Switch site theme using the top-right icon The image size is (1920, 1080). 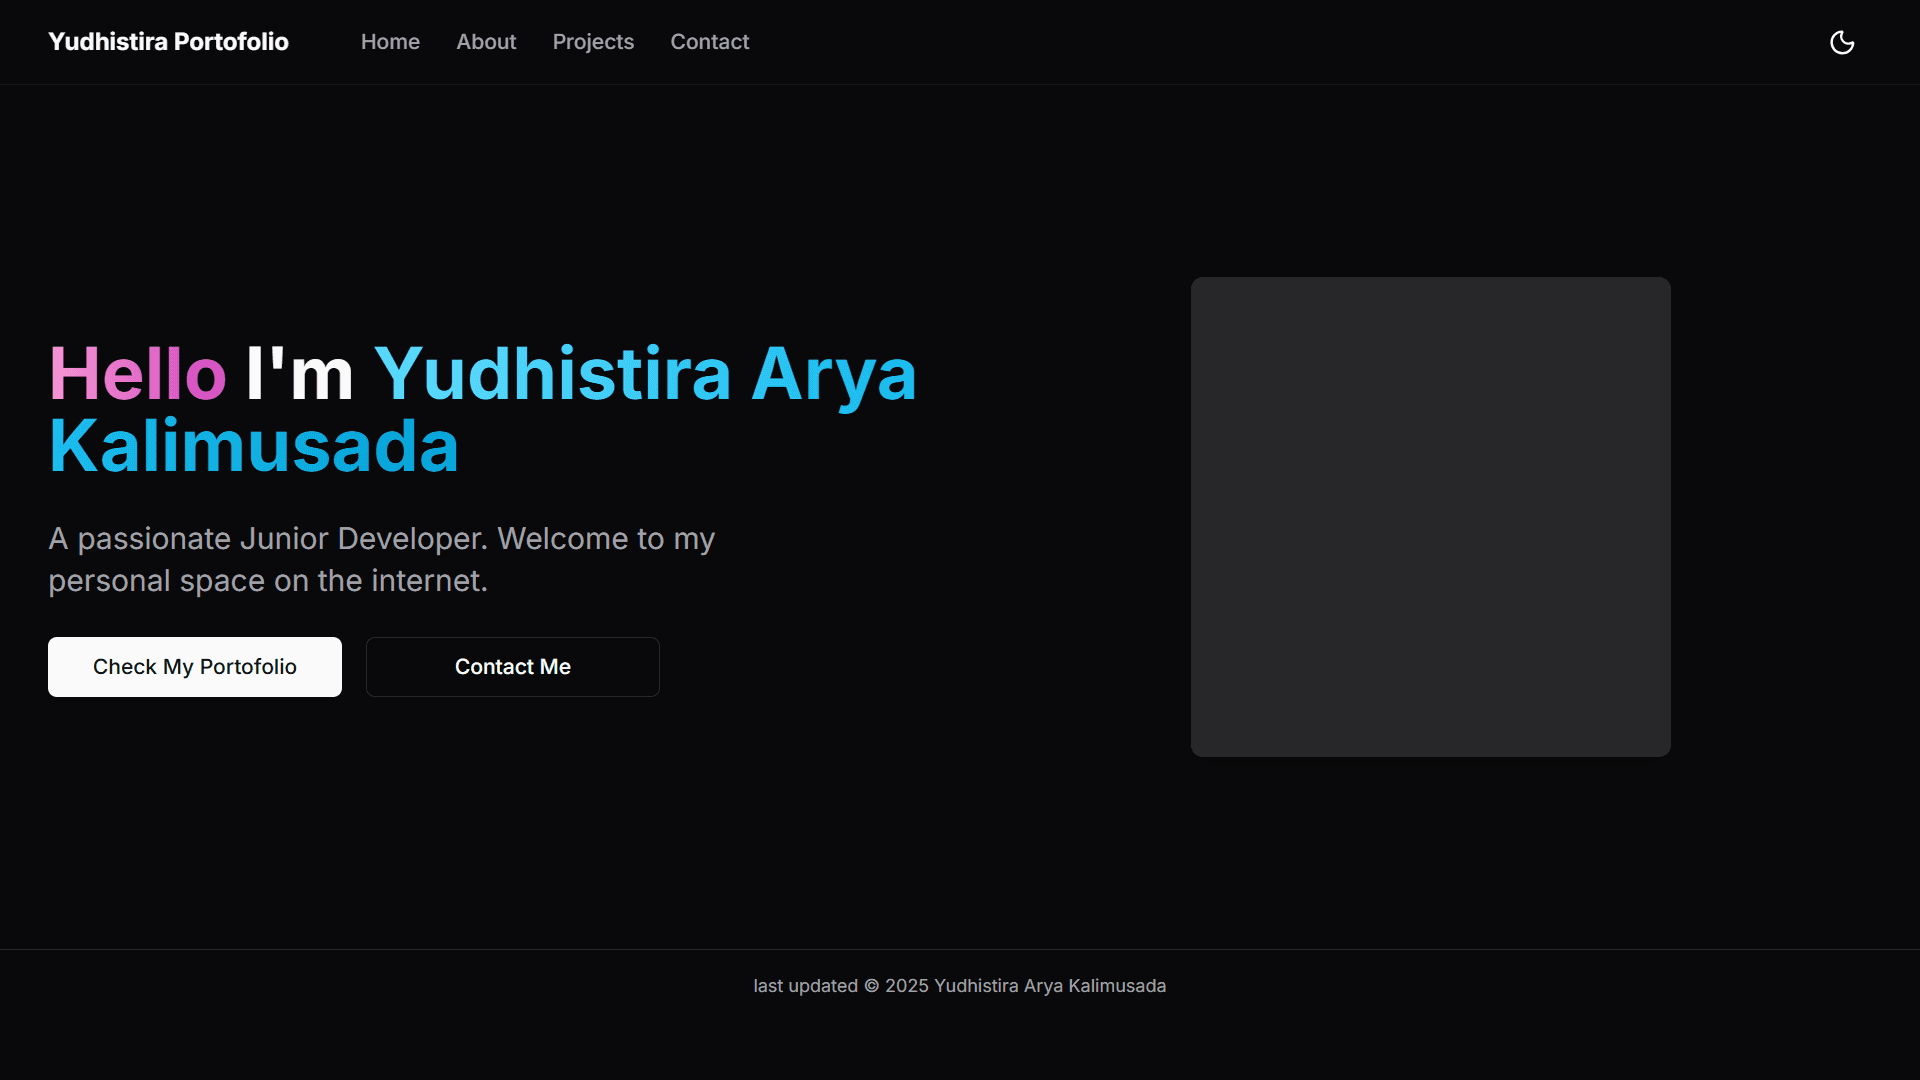(x=1842, y=42)
